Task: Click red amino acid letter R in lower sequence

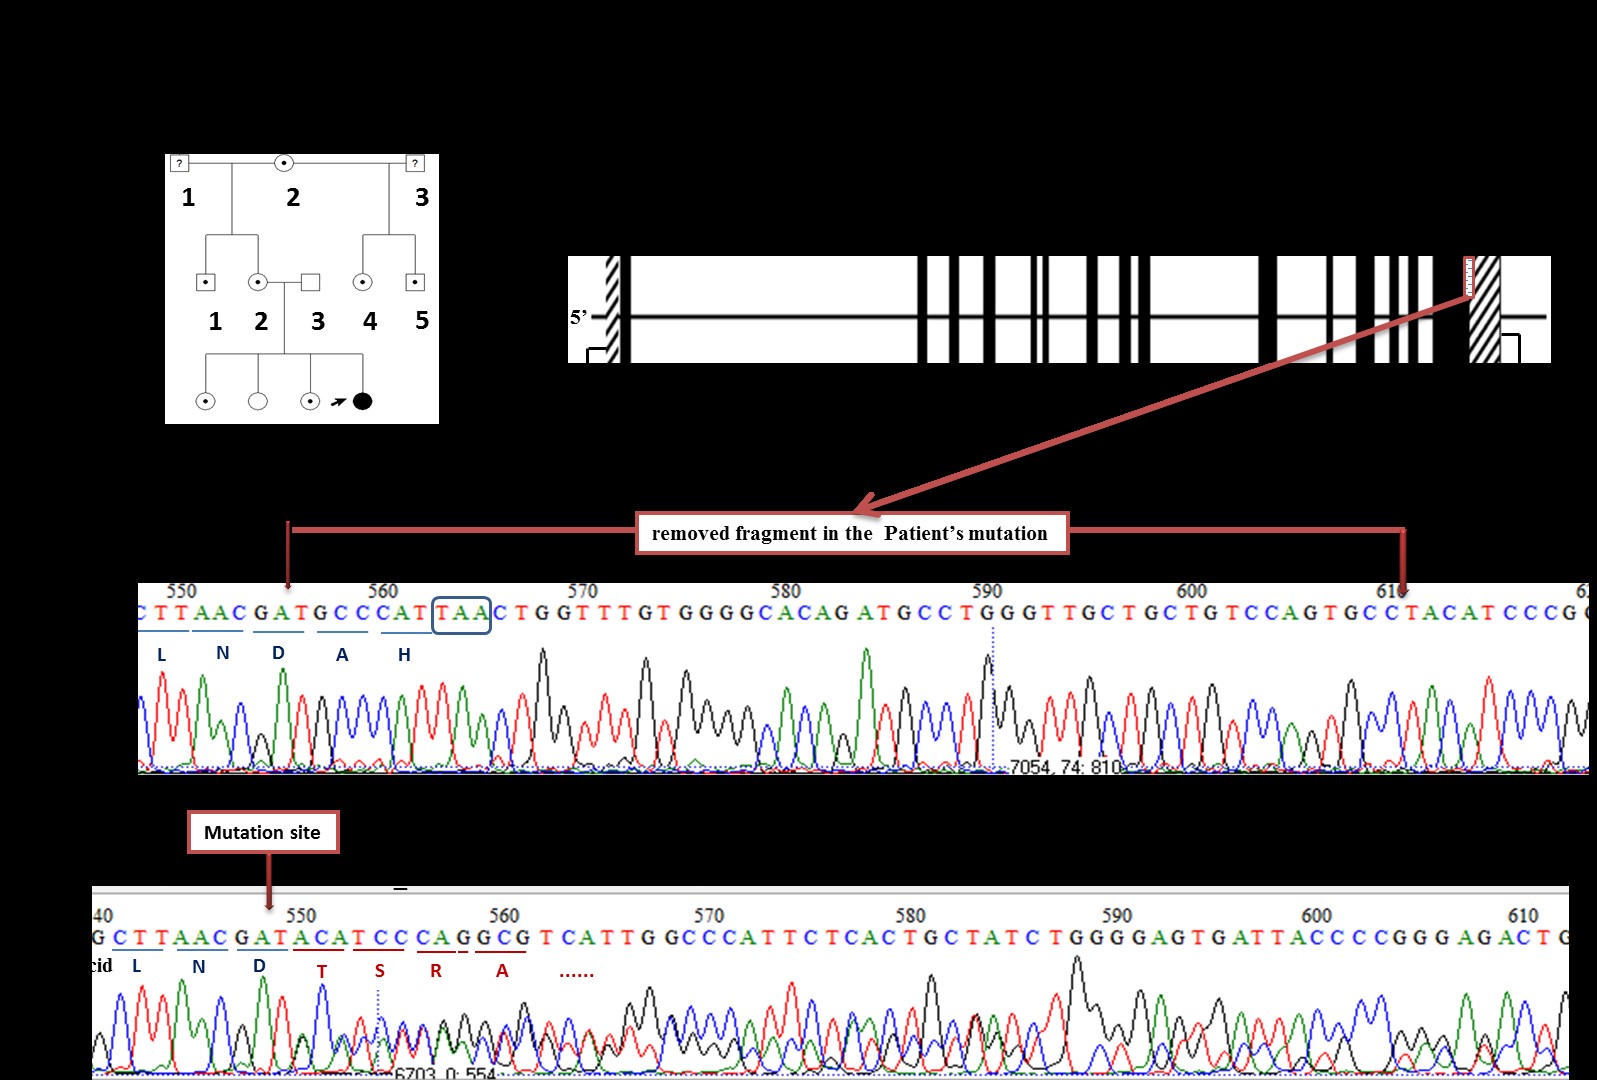Action: click(x=436, y=971)
